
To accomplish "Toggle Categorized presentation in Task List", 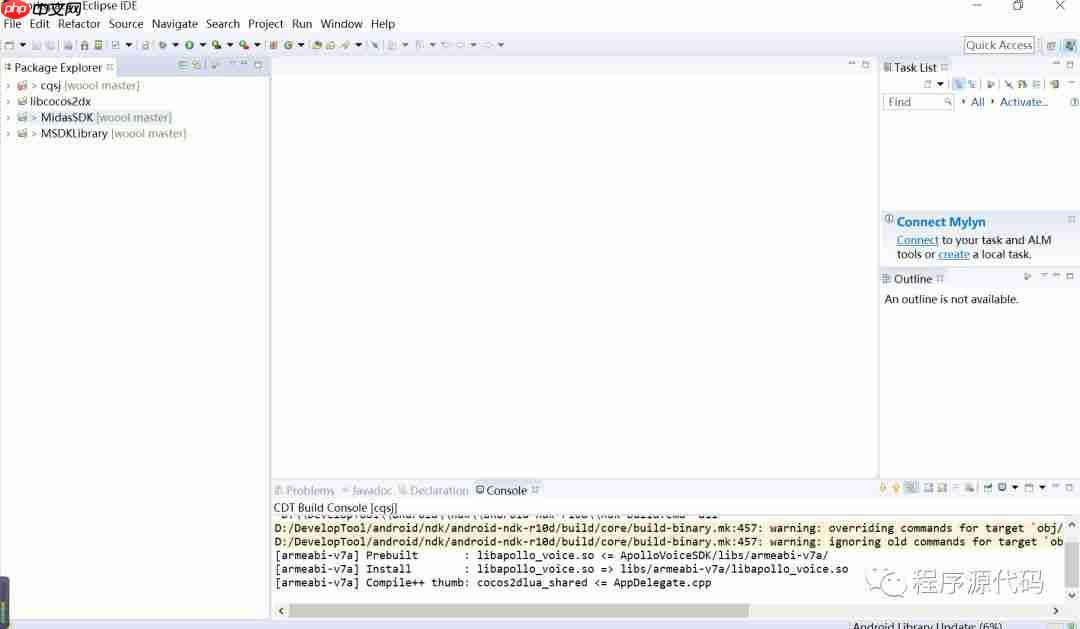I will pyautogui.click(x=958, y=84).
